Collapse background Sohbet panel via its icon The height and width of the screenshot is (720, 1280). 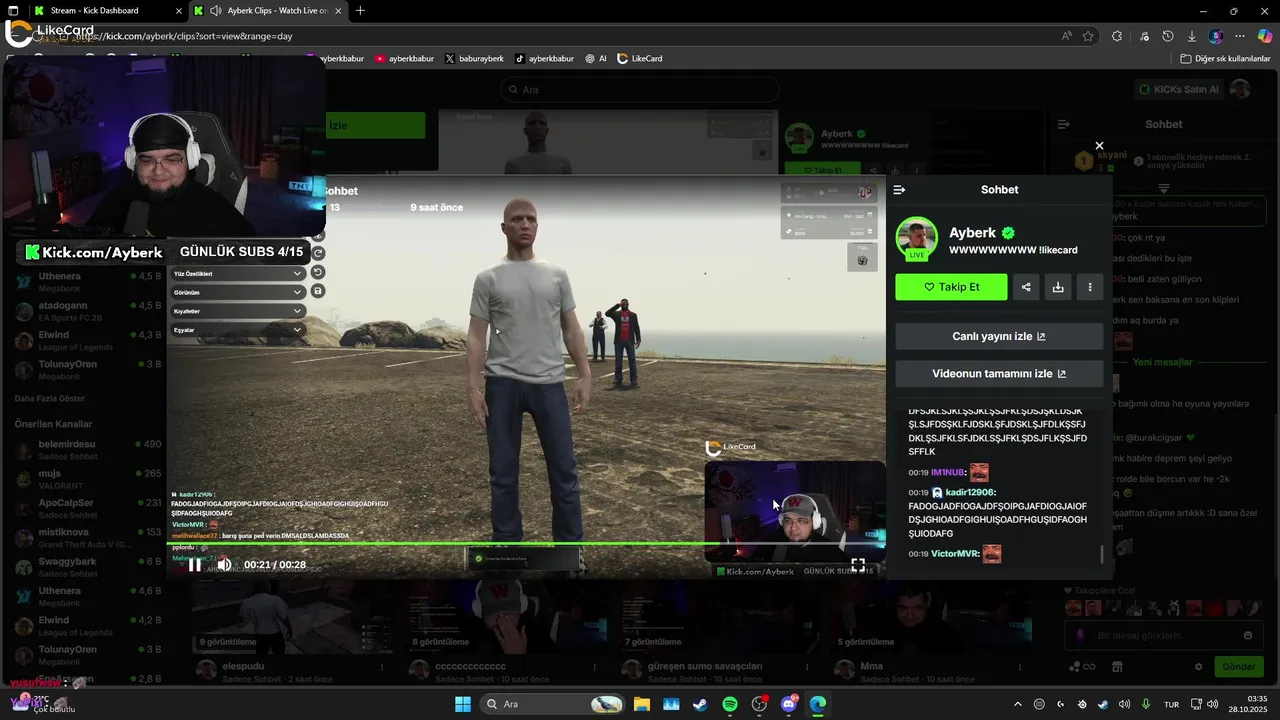pos(1063,124)
